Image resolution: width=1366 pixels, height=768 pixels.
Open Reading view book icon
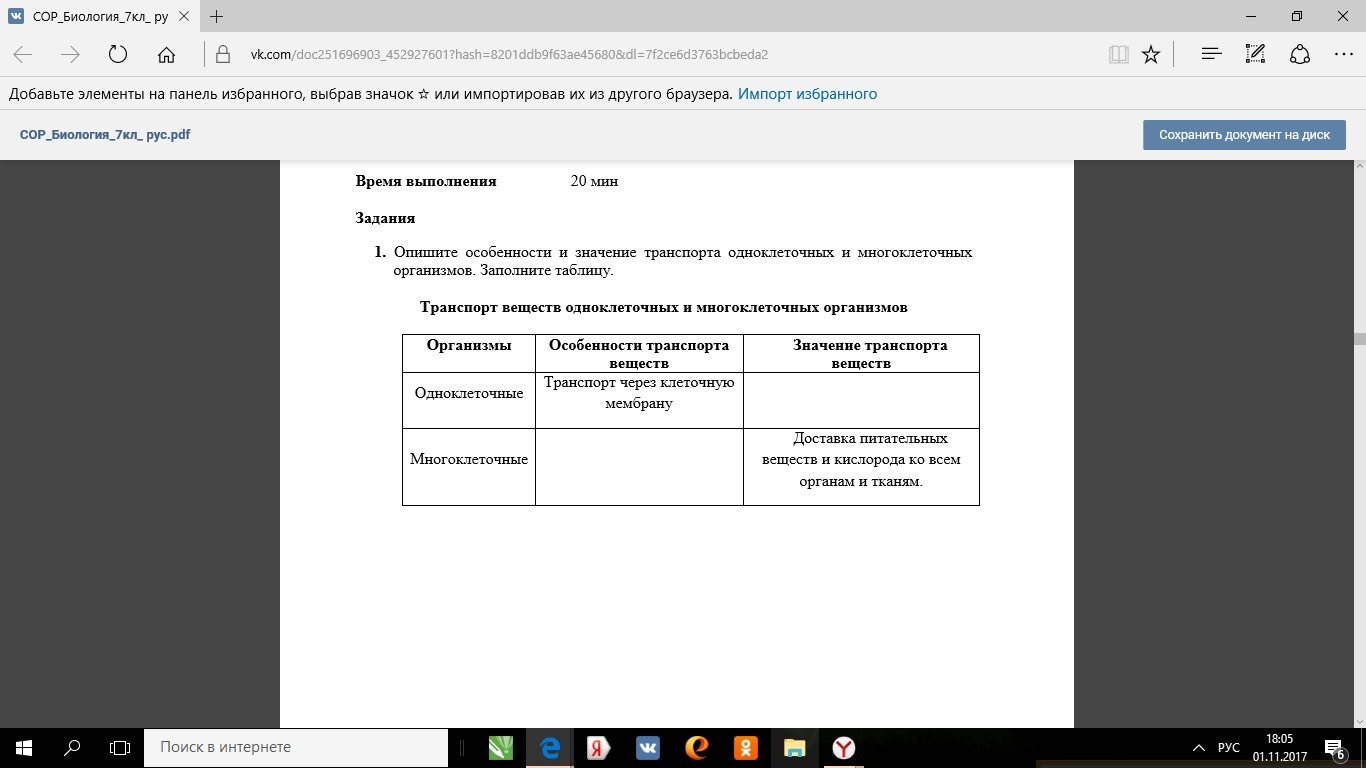tap(1118, 54)
